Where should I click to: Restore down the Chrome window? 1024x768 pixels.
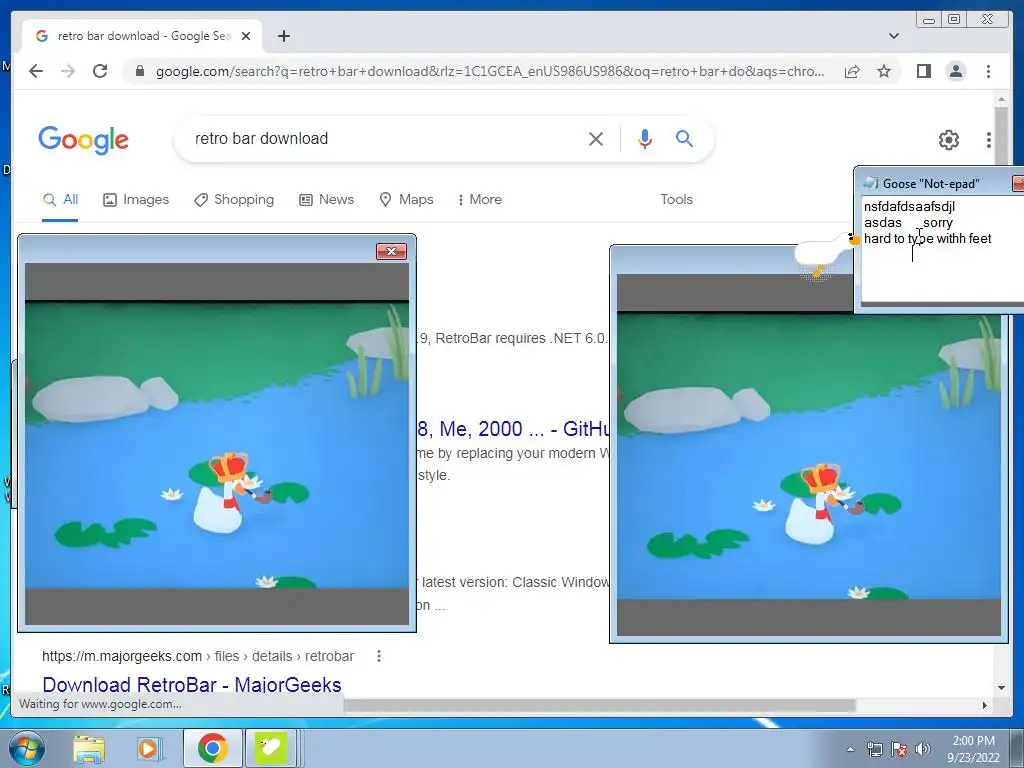[954, 20]
